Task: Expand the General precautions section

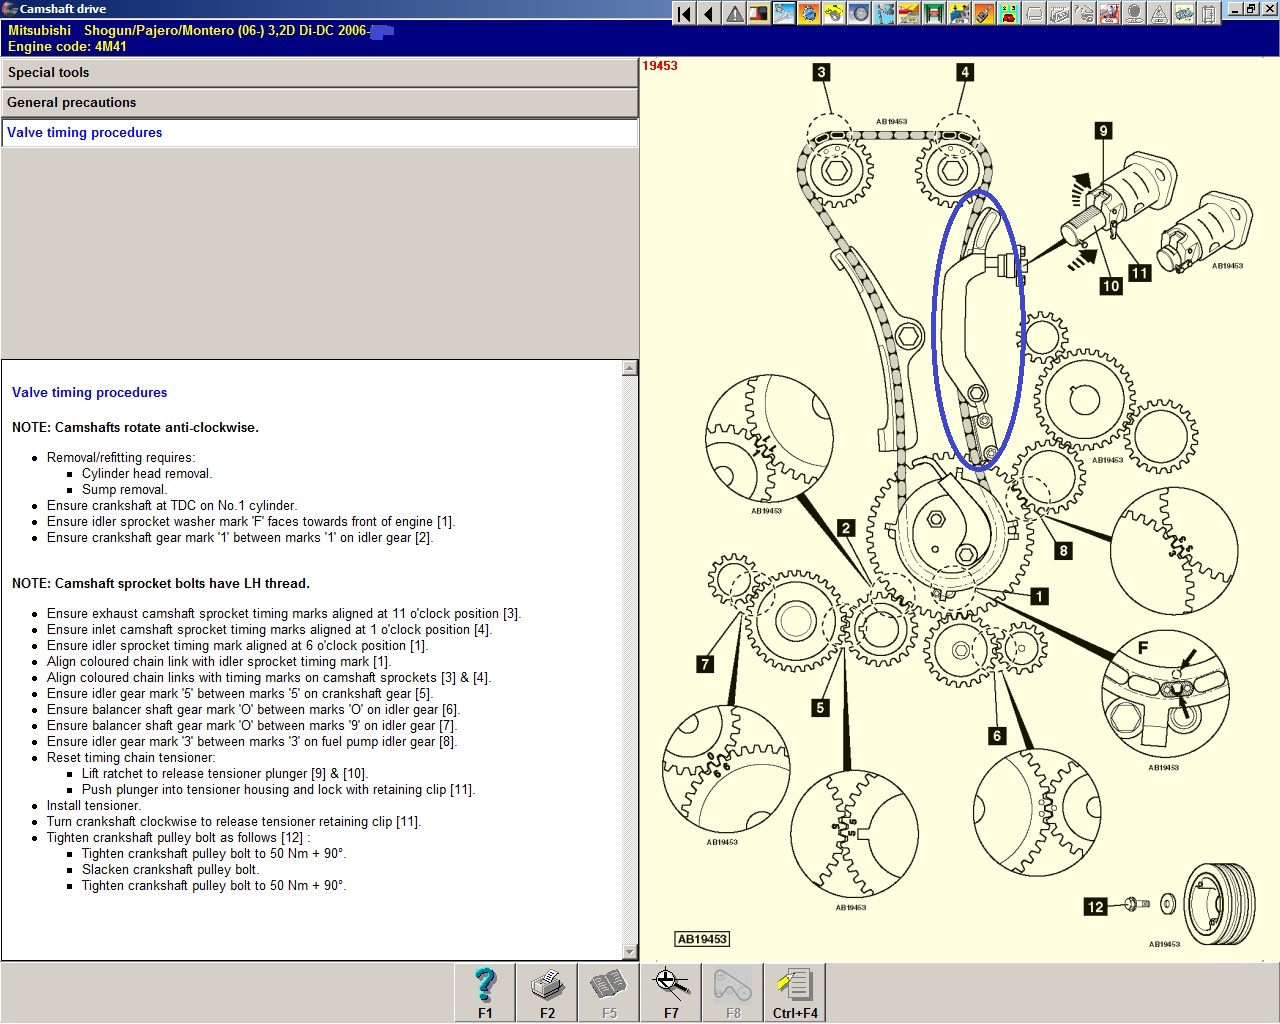Action: [319, 103]
